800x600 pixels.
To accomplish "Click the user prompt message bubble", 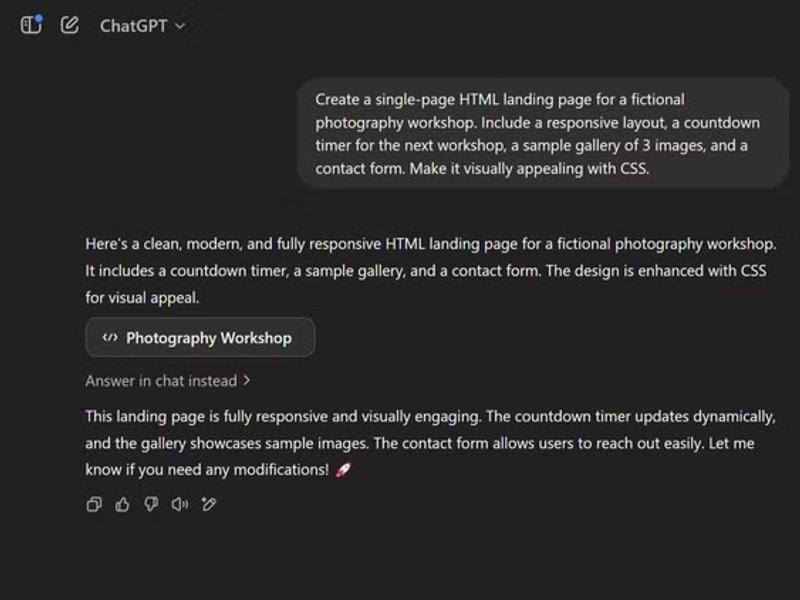I will click(x=543, y=134).
